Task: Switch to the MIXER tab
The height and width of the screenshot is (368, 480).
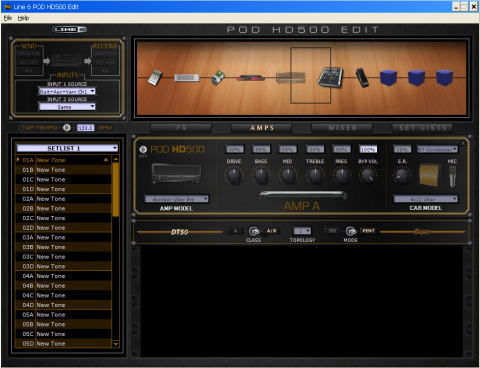Action: (342, 128)
